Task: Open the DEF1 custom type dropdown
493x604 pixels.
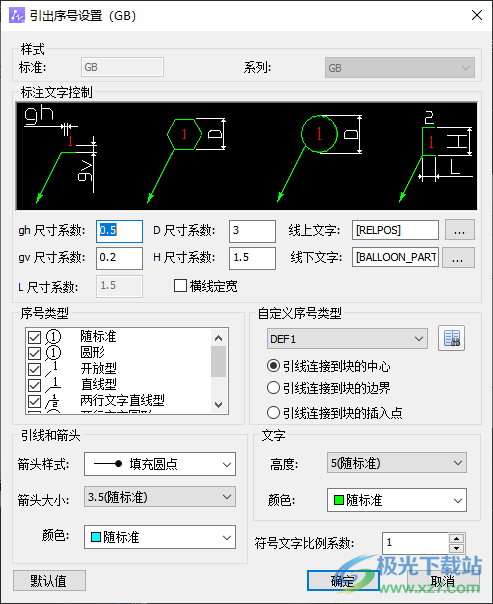Action: tap(347, 339)
